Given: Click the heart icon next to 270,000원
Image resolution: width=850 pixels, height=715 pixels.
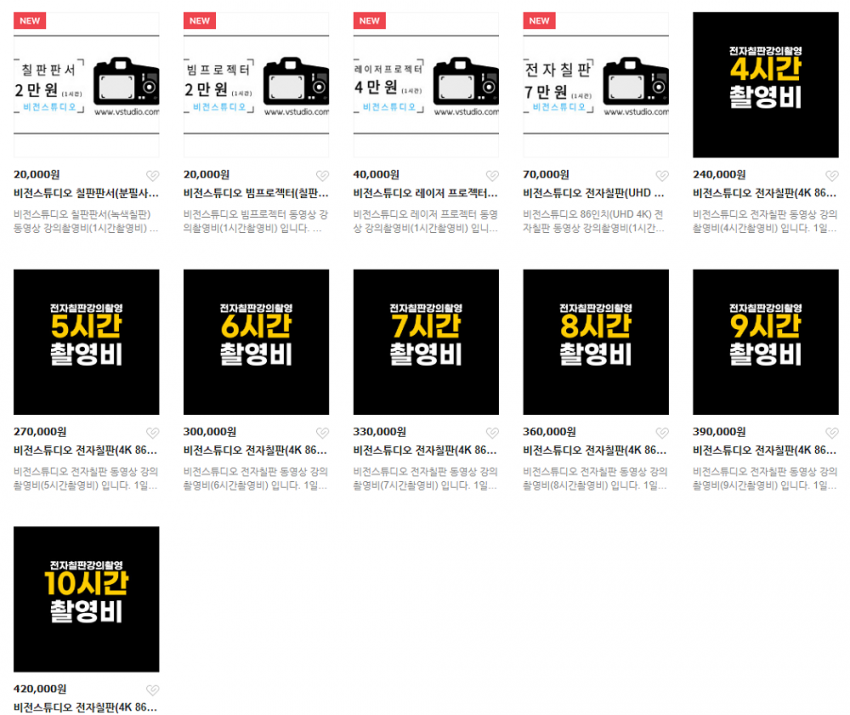Looking at the screenshot, I should point(152,433).
